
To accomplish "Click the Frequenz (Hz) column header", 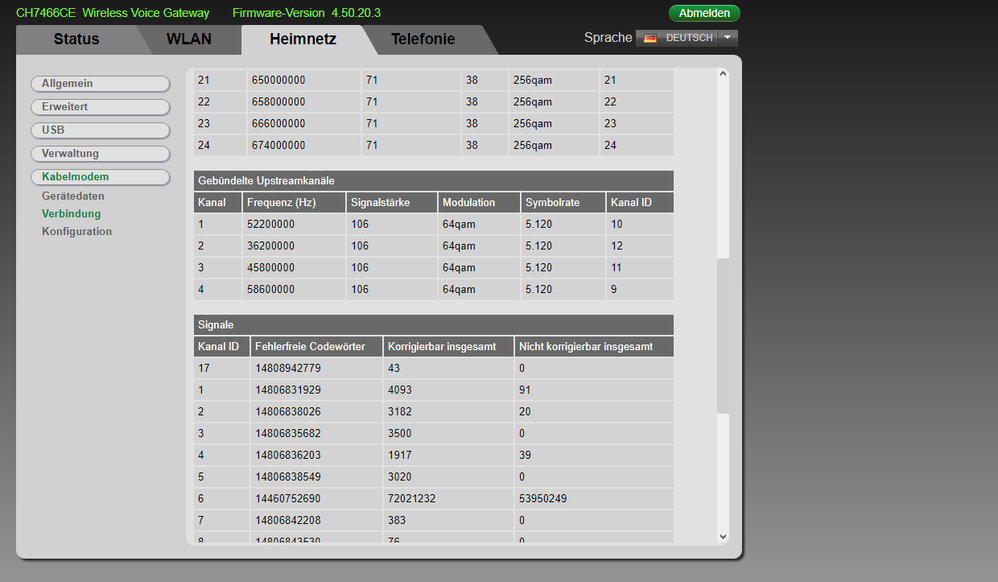I will [293, 202].
